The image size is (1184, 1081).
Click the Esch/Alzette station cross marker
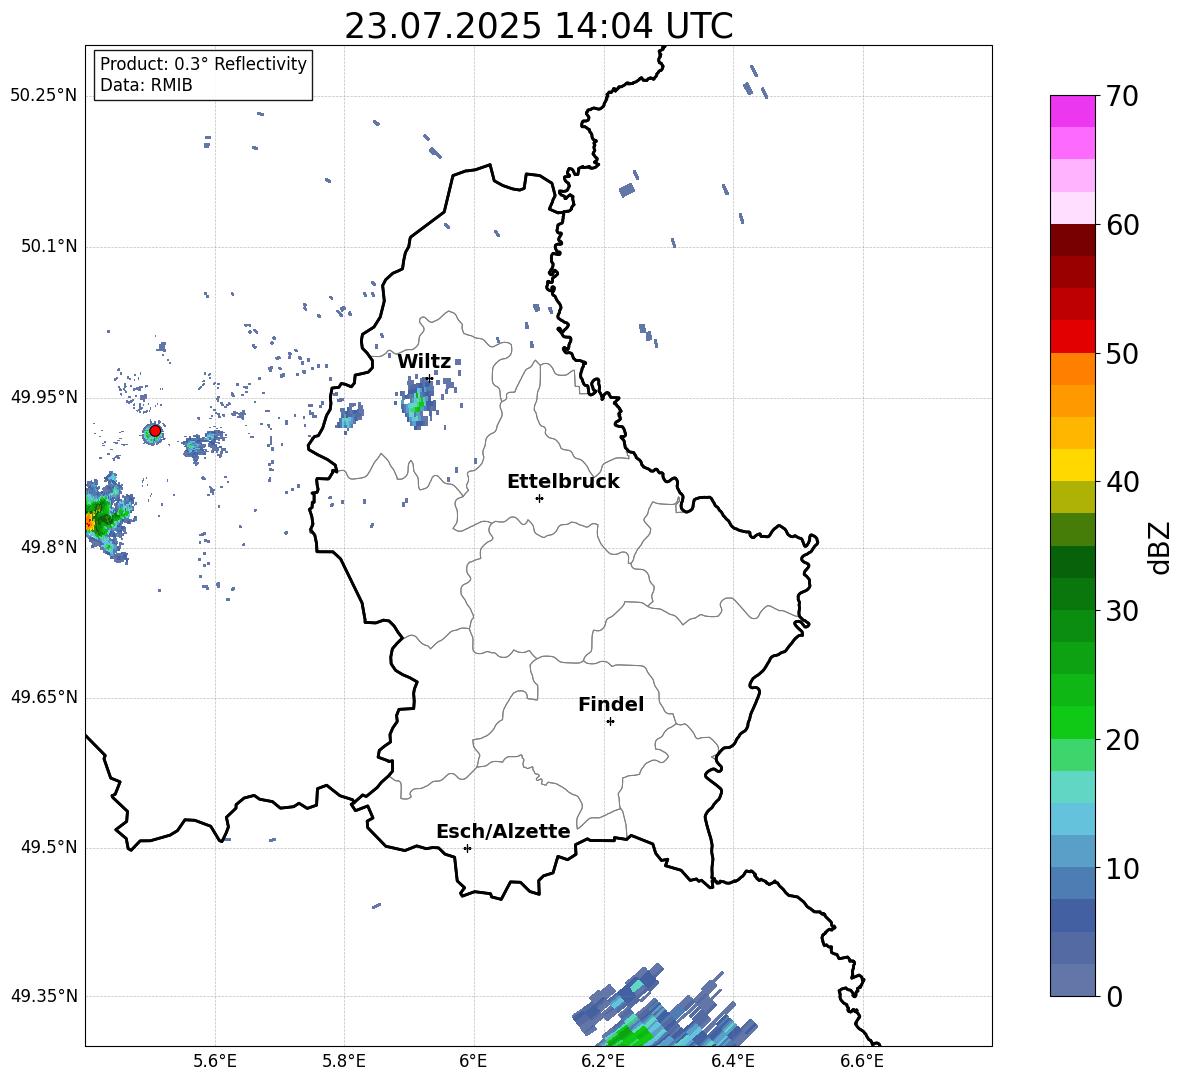point(467,848)
